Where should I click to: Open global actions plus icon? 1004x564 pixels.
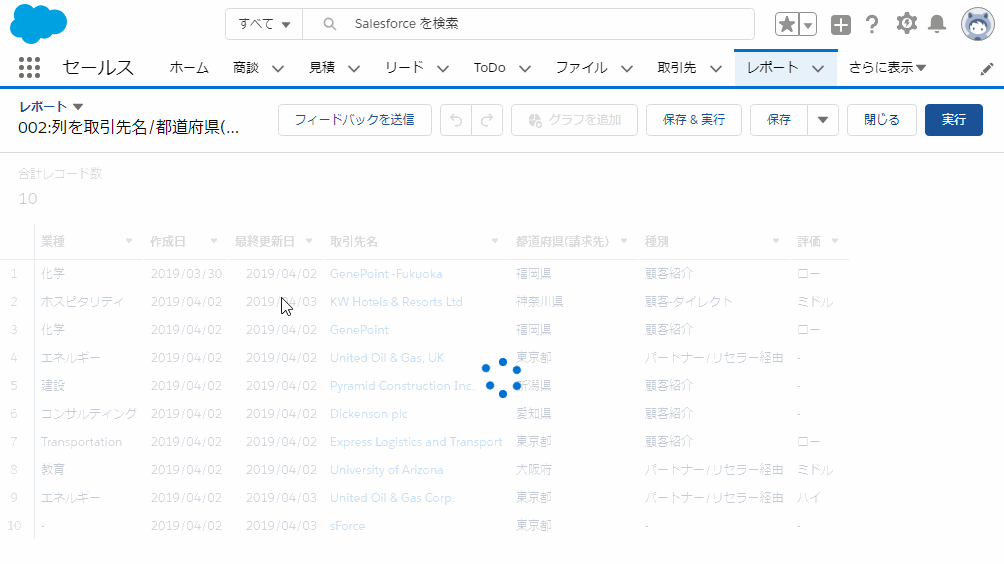[x=841, y=24]
